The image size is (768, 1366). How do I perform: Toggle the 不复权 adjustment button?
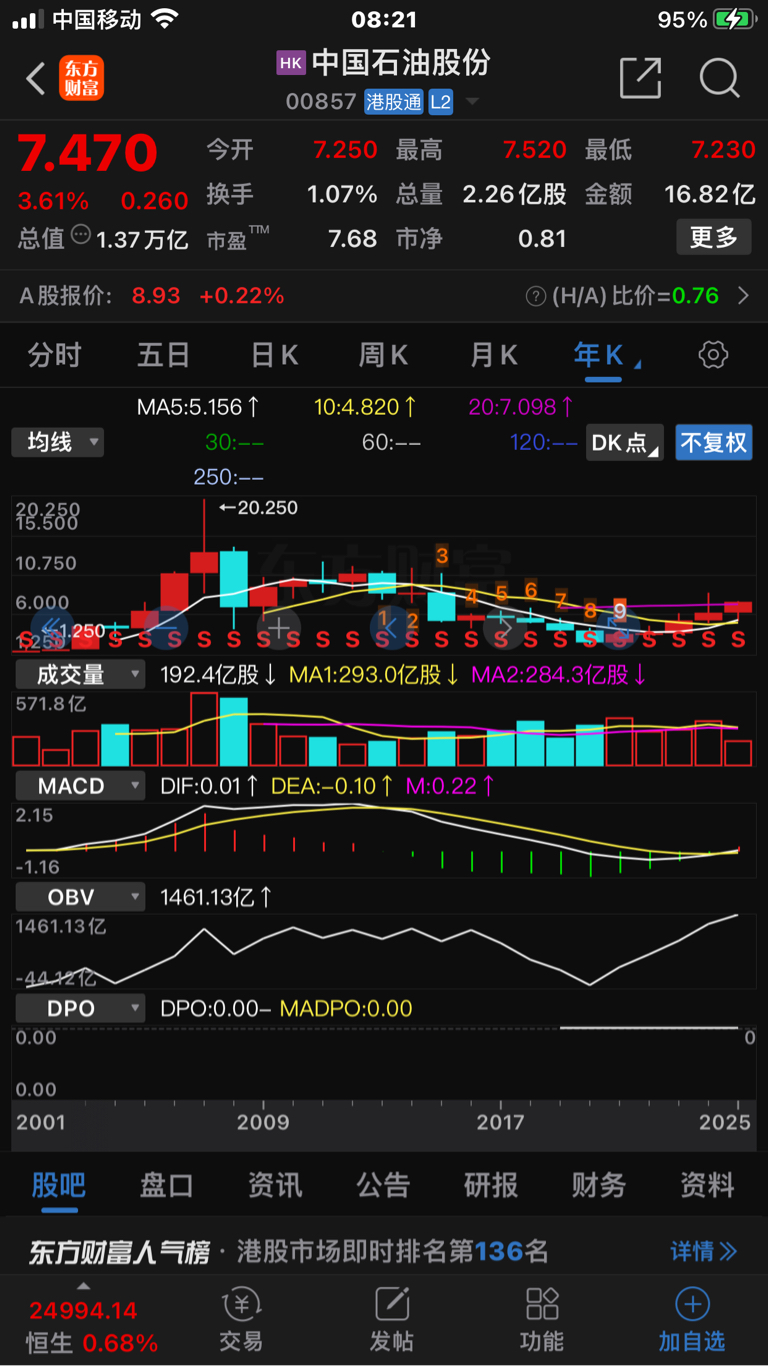coord(713,442)
